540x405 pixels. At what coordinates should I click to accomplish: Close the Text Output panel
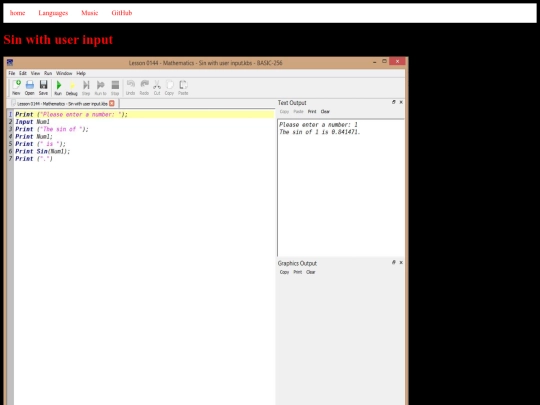click(x=401, y=102)
